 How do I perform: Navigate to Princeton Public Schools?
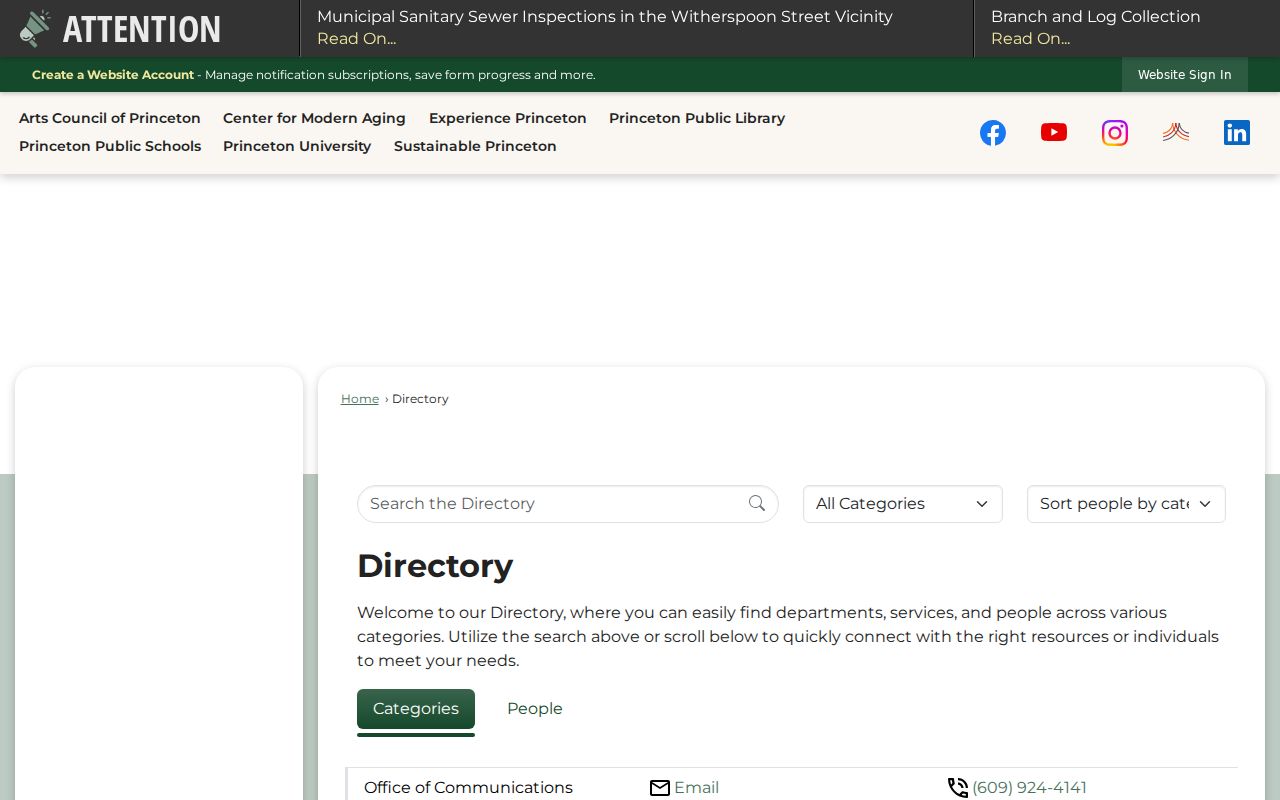click(x=110, y=146)
